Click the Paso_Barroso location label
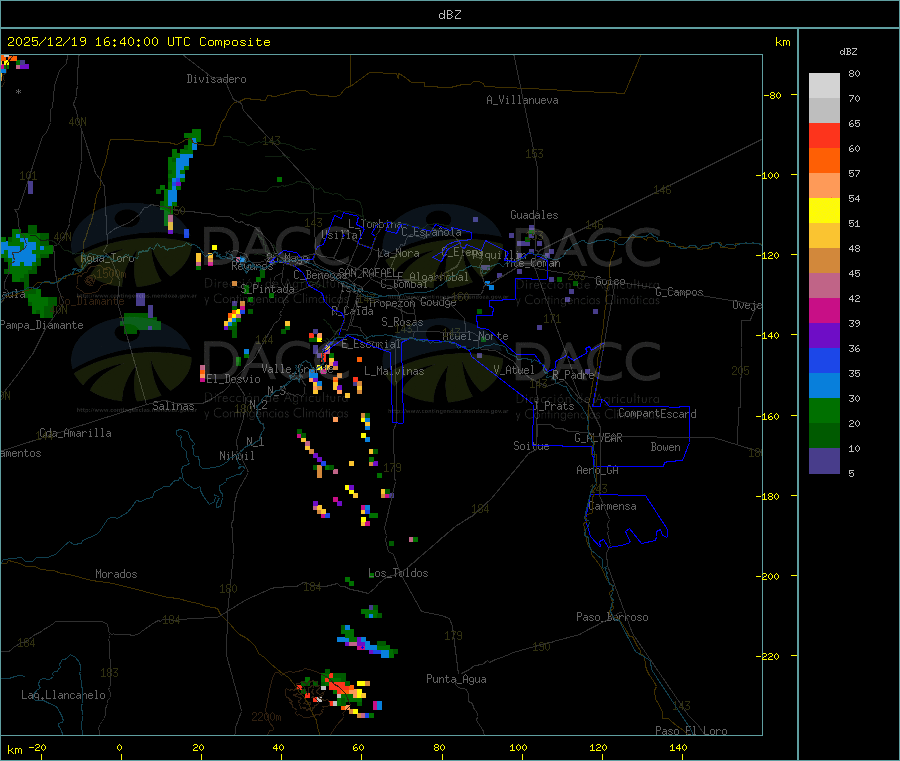This screenshot has height=761, width=900. pyautogui.click(x=612, y=617)
